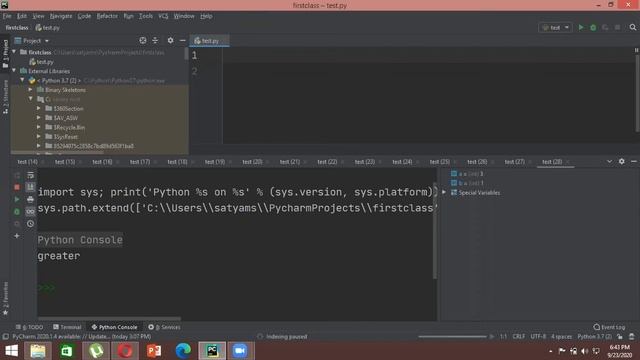Open the File menu
The height and width of the screenshot is (360, 640).
pyautogui.click(x=7, y=16)
